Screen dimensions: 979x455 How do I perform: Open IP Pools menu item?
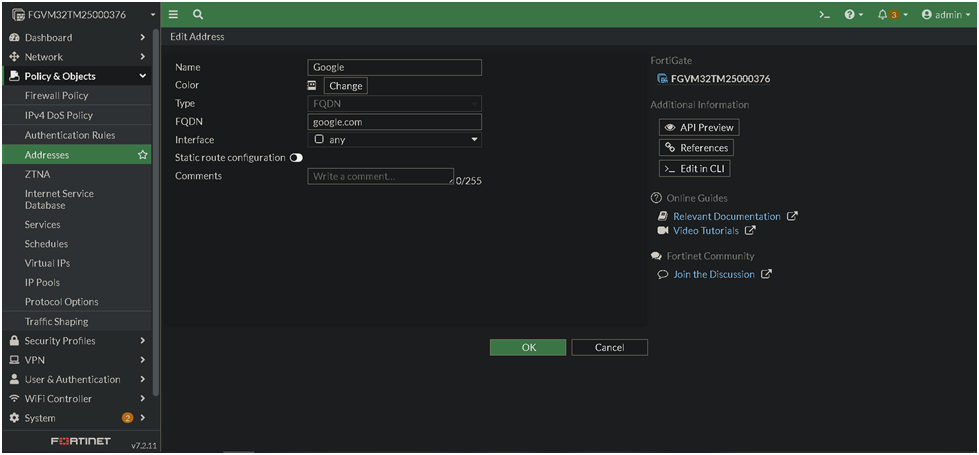[77, 283]
